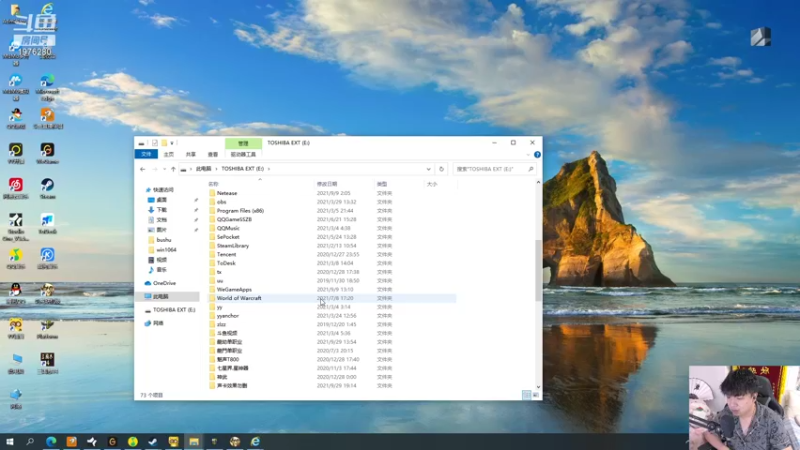
Task: Switch to large thumbnails view icon
Action: [535, 395]
